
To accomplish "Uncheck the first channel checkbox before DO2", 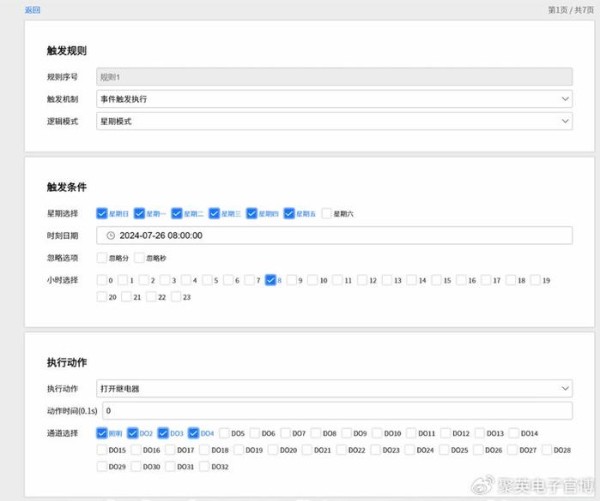I will point(102,433).
